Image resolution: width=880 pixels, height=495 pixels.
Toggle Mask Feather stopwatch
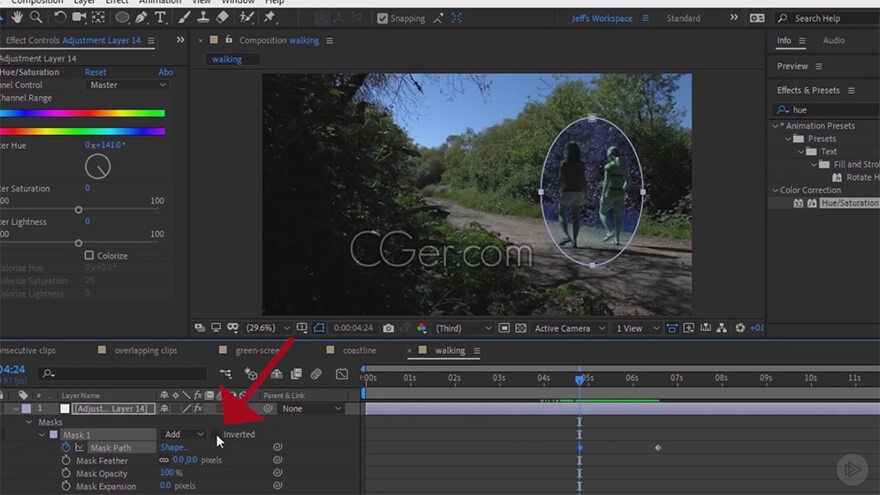(x=66, y=460)
